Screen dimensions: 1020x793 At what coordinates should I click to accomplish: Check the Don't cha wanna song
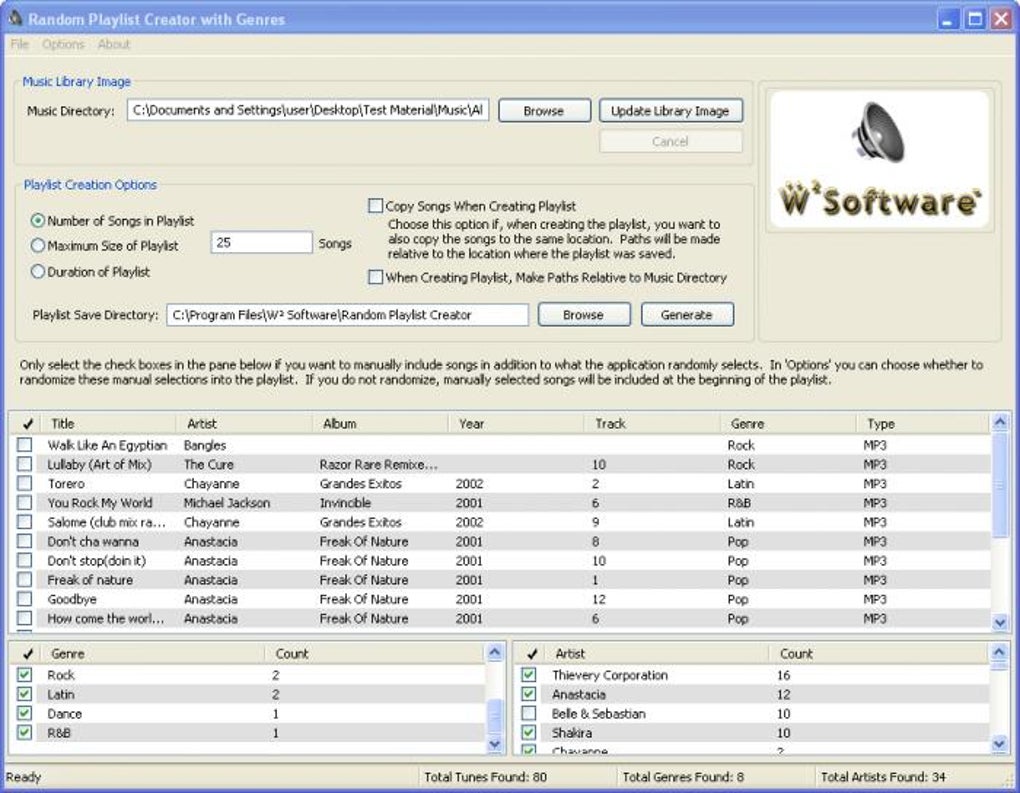click(x=25, y=541)
